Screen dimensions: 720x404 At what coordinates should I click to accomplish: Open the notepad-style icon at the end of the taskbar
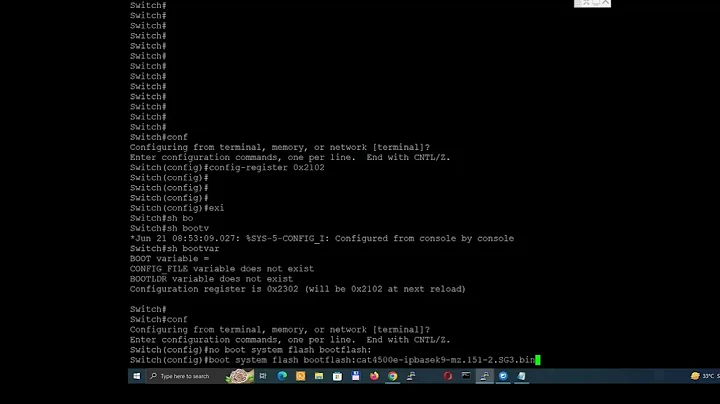pyautogui.click(x=522, y=376)
